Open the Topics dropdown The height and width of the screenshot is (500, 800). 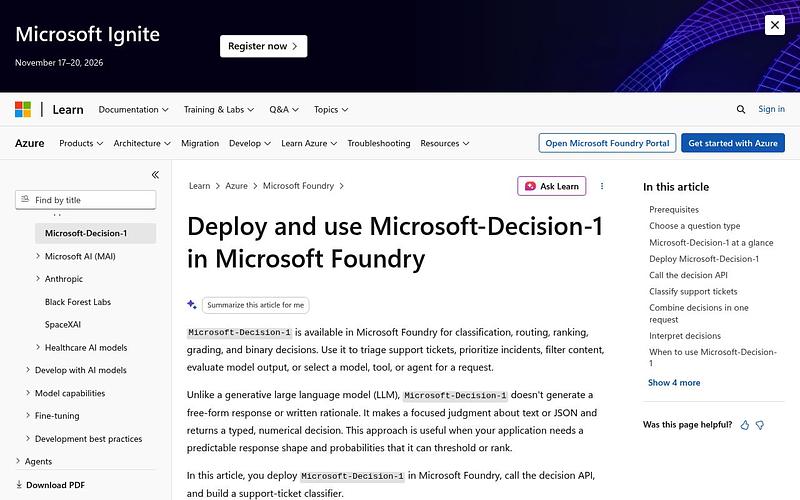[331, 109]
